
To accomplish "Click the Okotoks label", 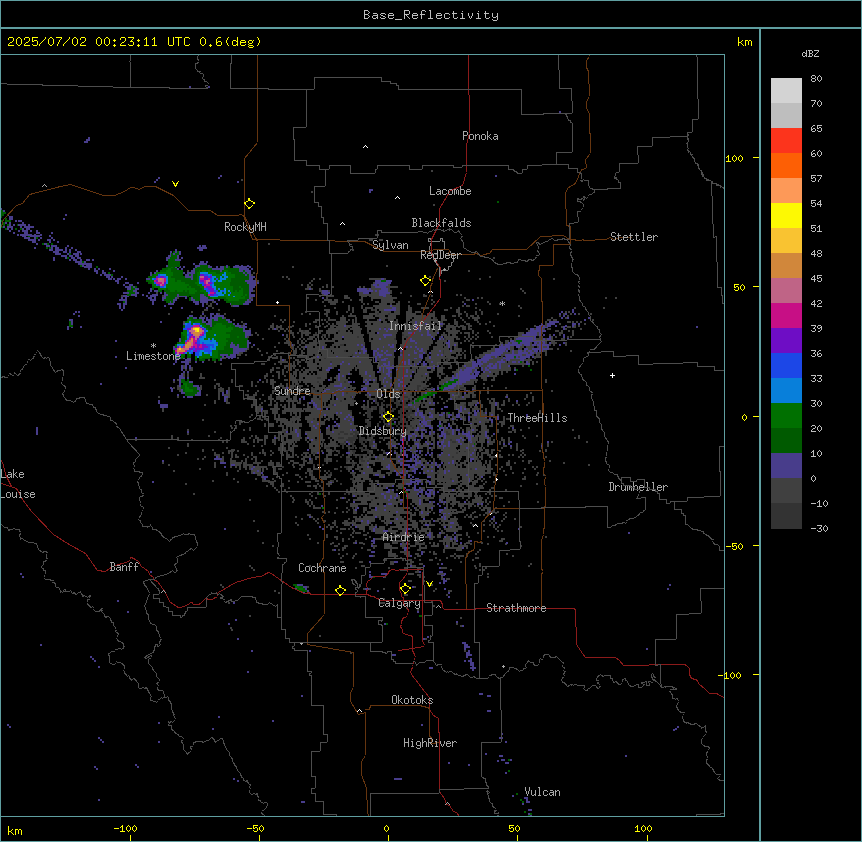I will point(412,700).
